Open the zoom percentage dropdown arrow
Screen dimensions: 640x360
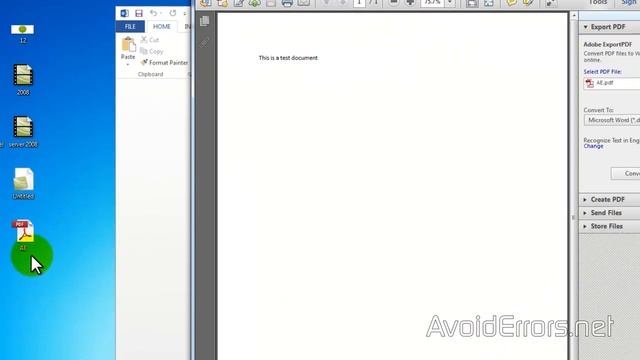[x=449, y=3]
